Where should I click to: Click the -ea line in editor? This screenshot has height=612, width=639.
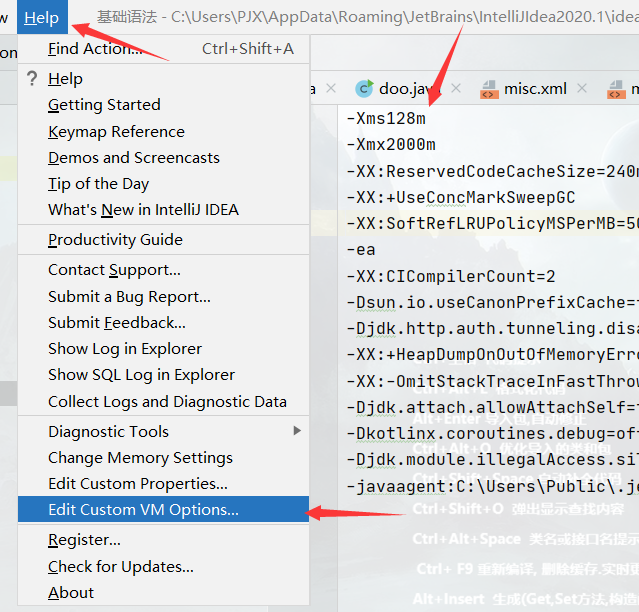(361, 250)
